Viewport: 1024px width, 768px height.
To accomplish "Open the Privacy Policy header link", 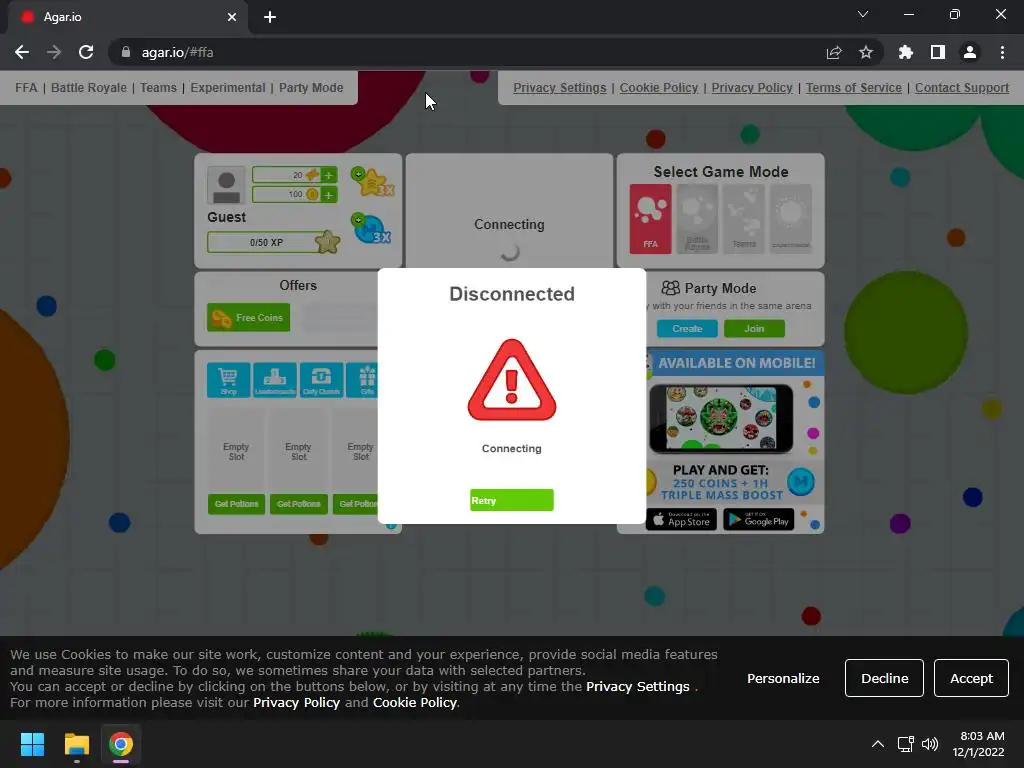I will tap(752, 88).
